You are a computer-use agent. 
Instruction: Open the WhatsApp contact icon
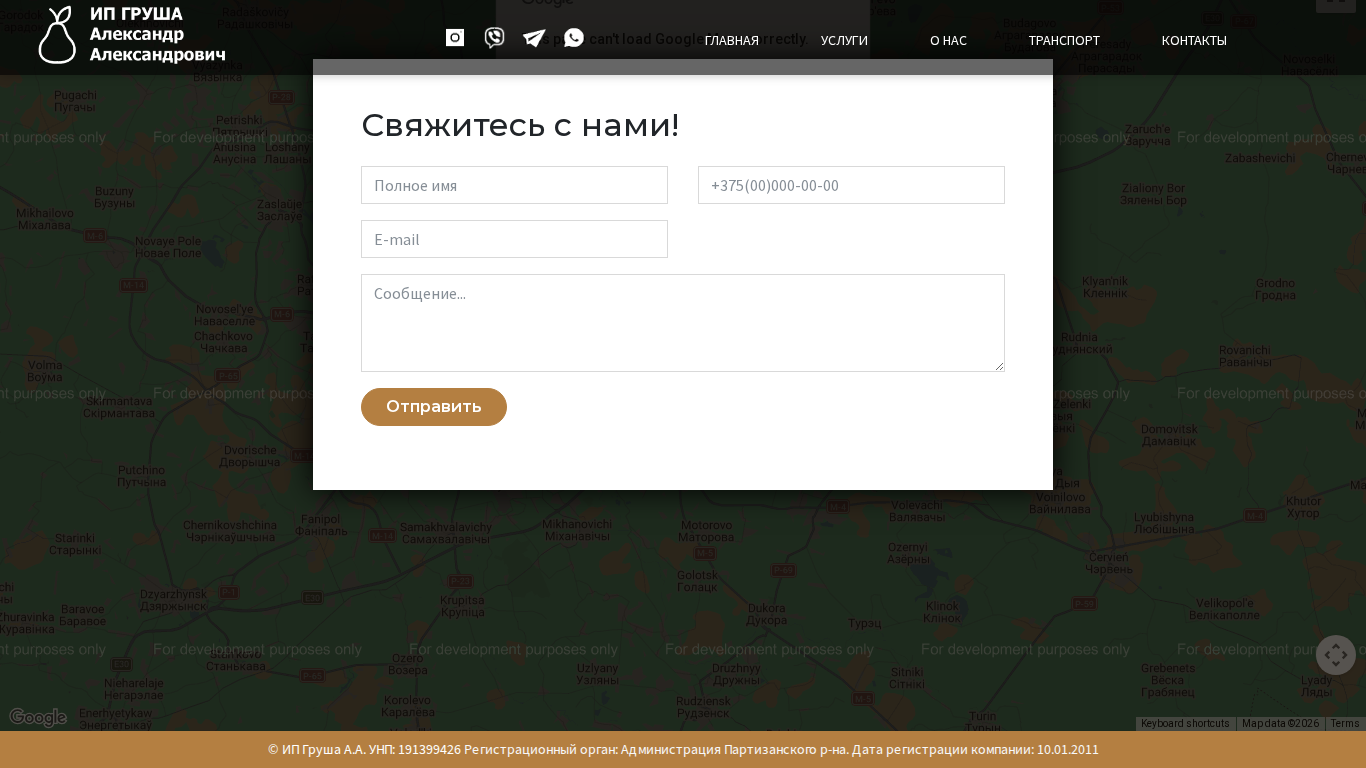click(574, 38)
